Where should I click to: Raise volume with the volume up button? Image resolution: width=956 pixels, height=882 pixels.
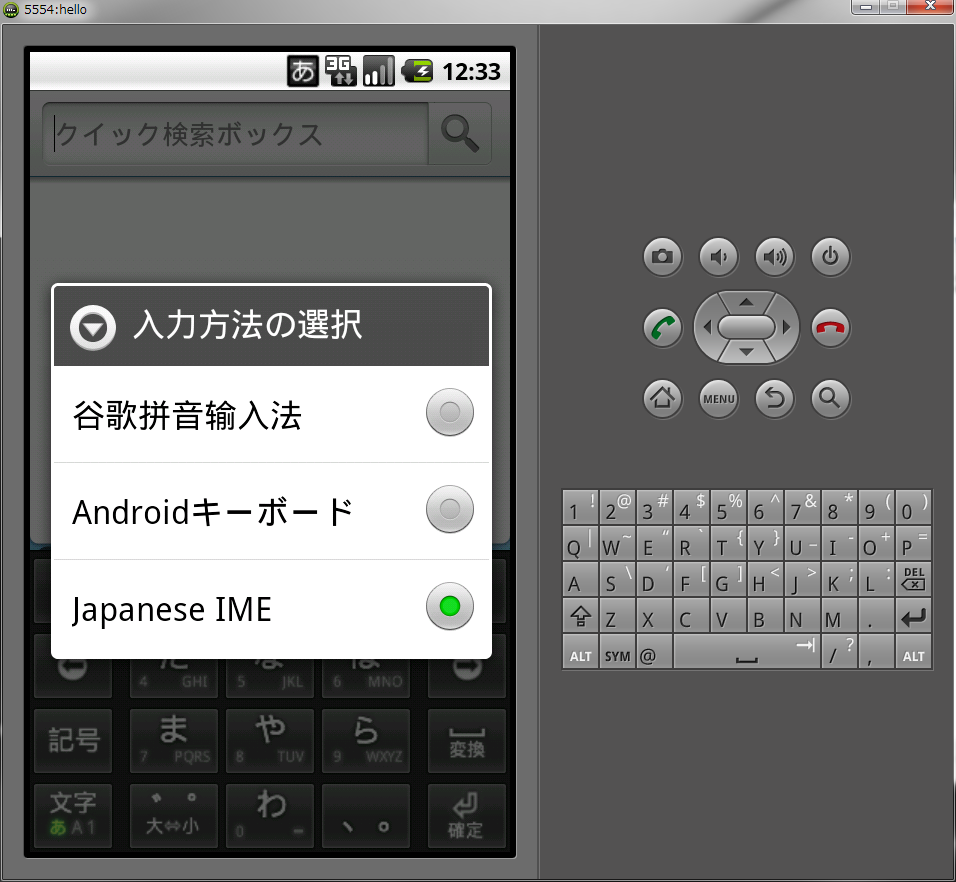coord(774,256)
